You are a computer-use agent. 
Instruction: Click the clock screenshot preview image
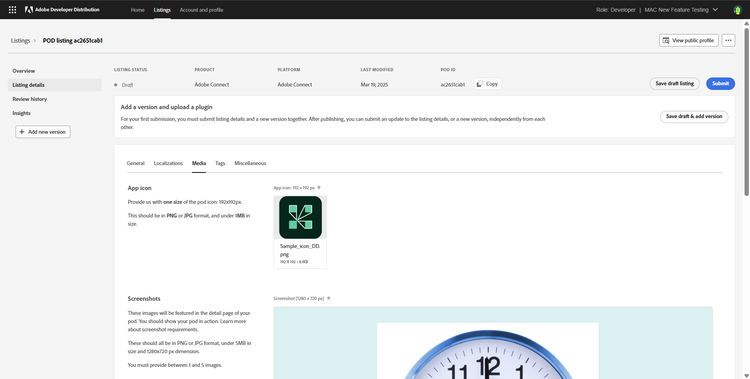click(493, 343)
